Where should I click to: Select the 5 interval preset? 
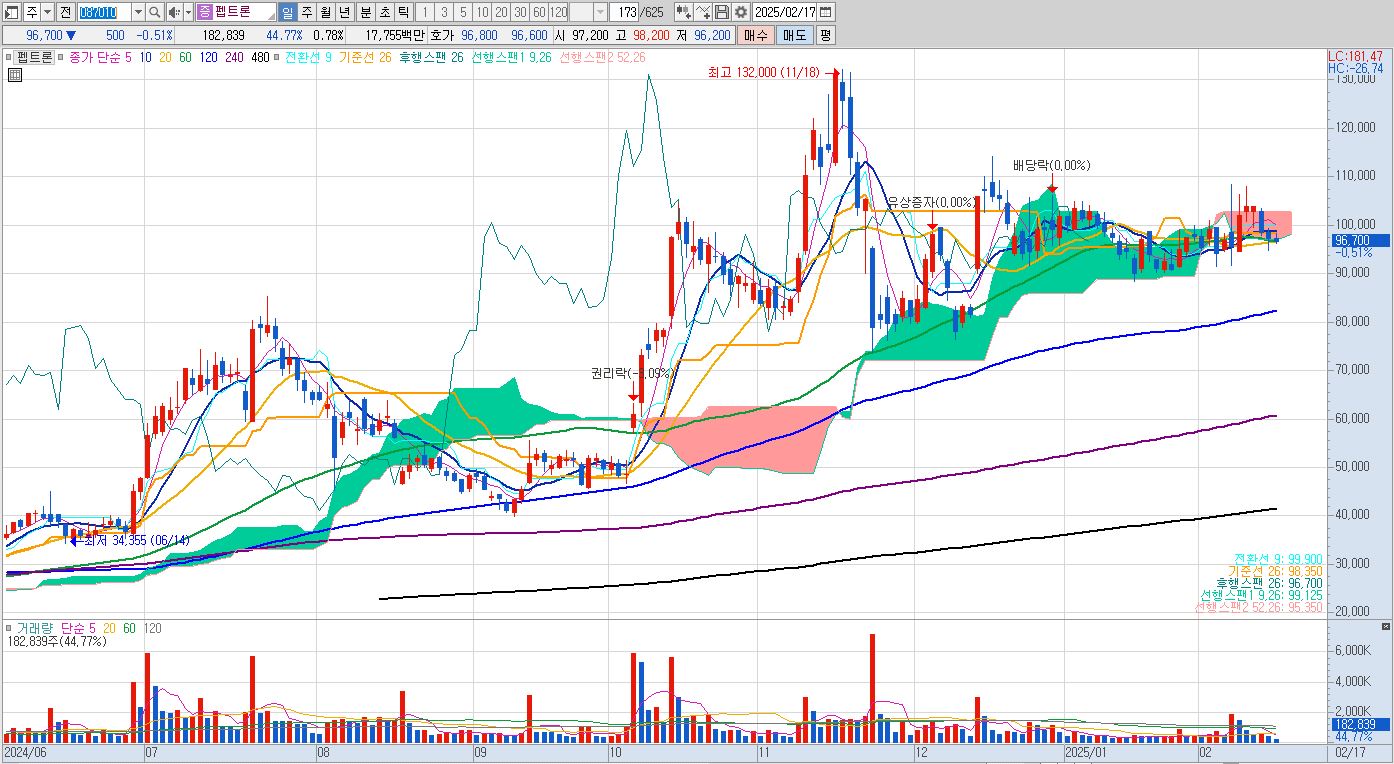click(x=463, y=12)
